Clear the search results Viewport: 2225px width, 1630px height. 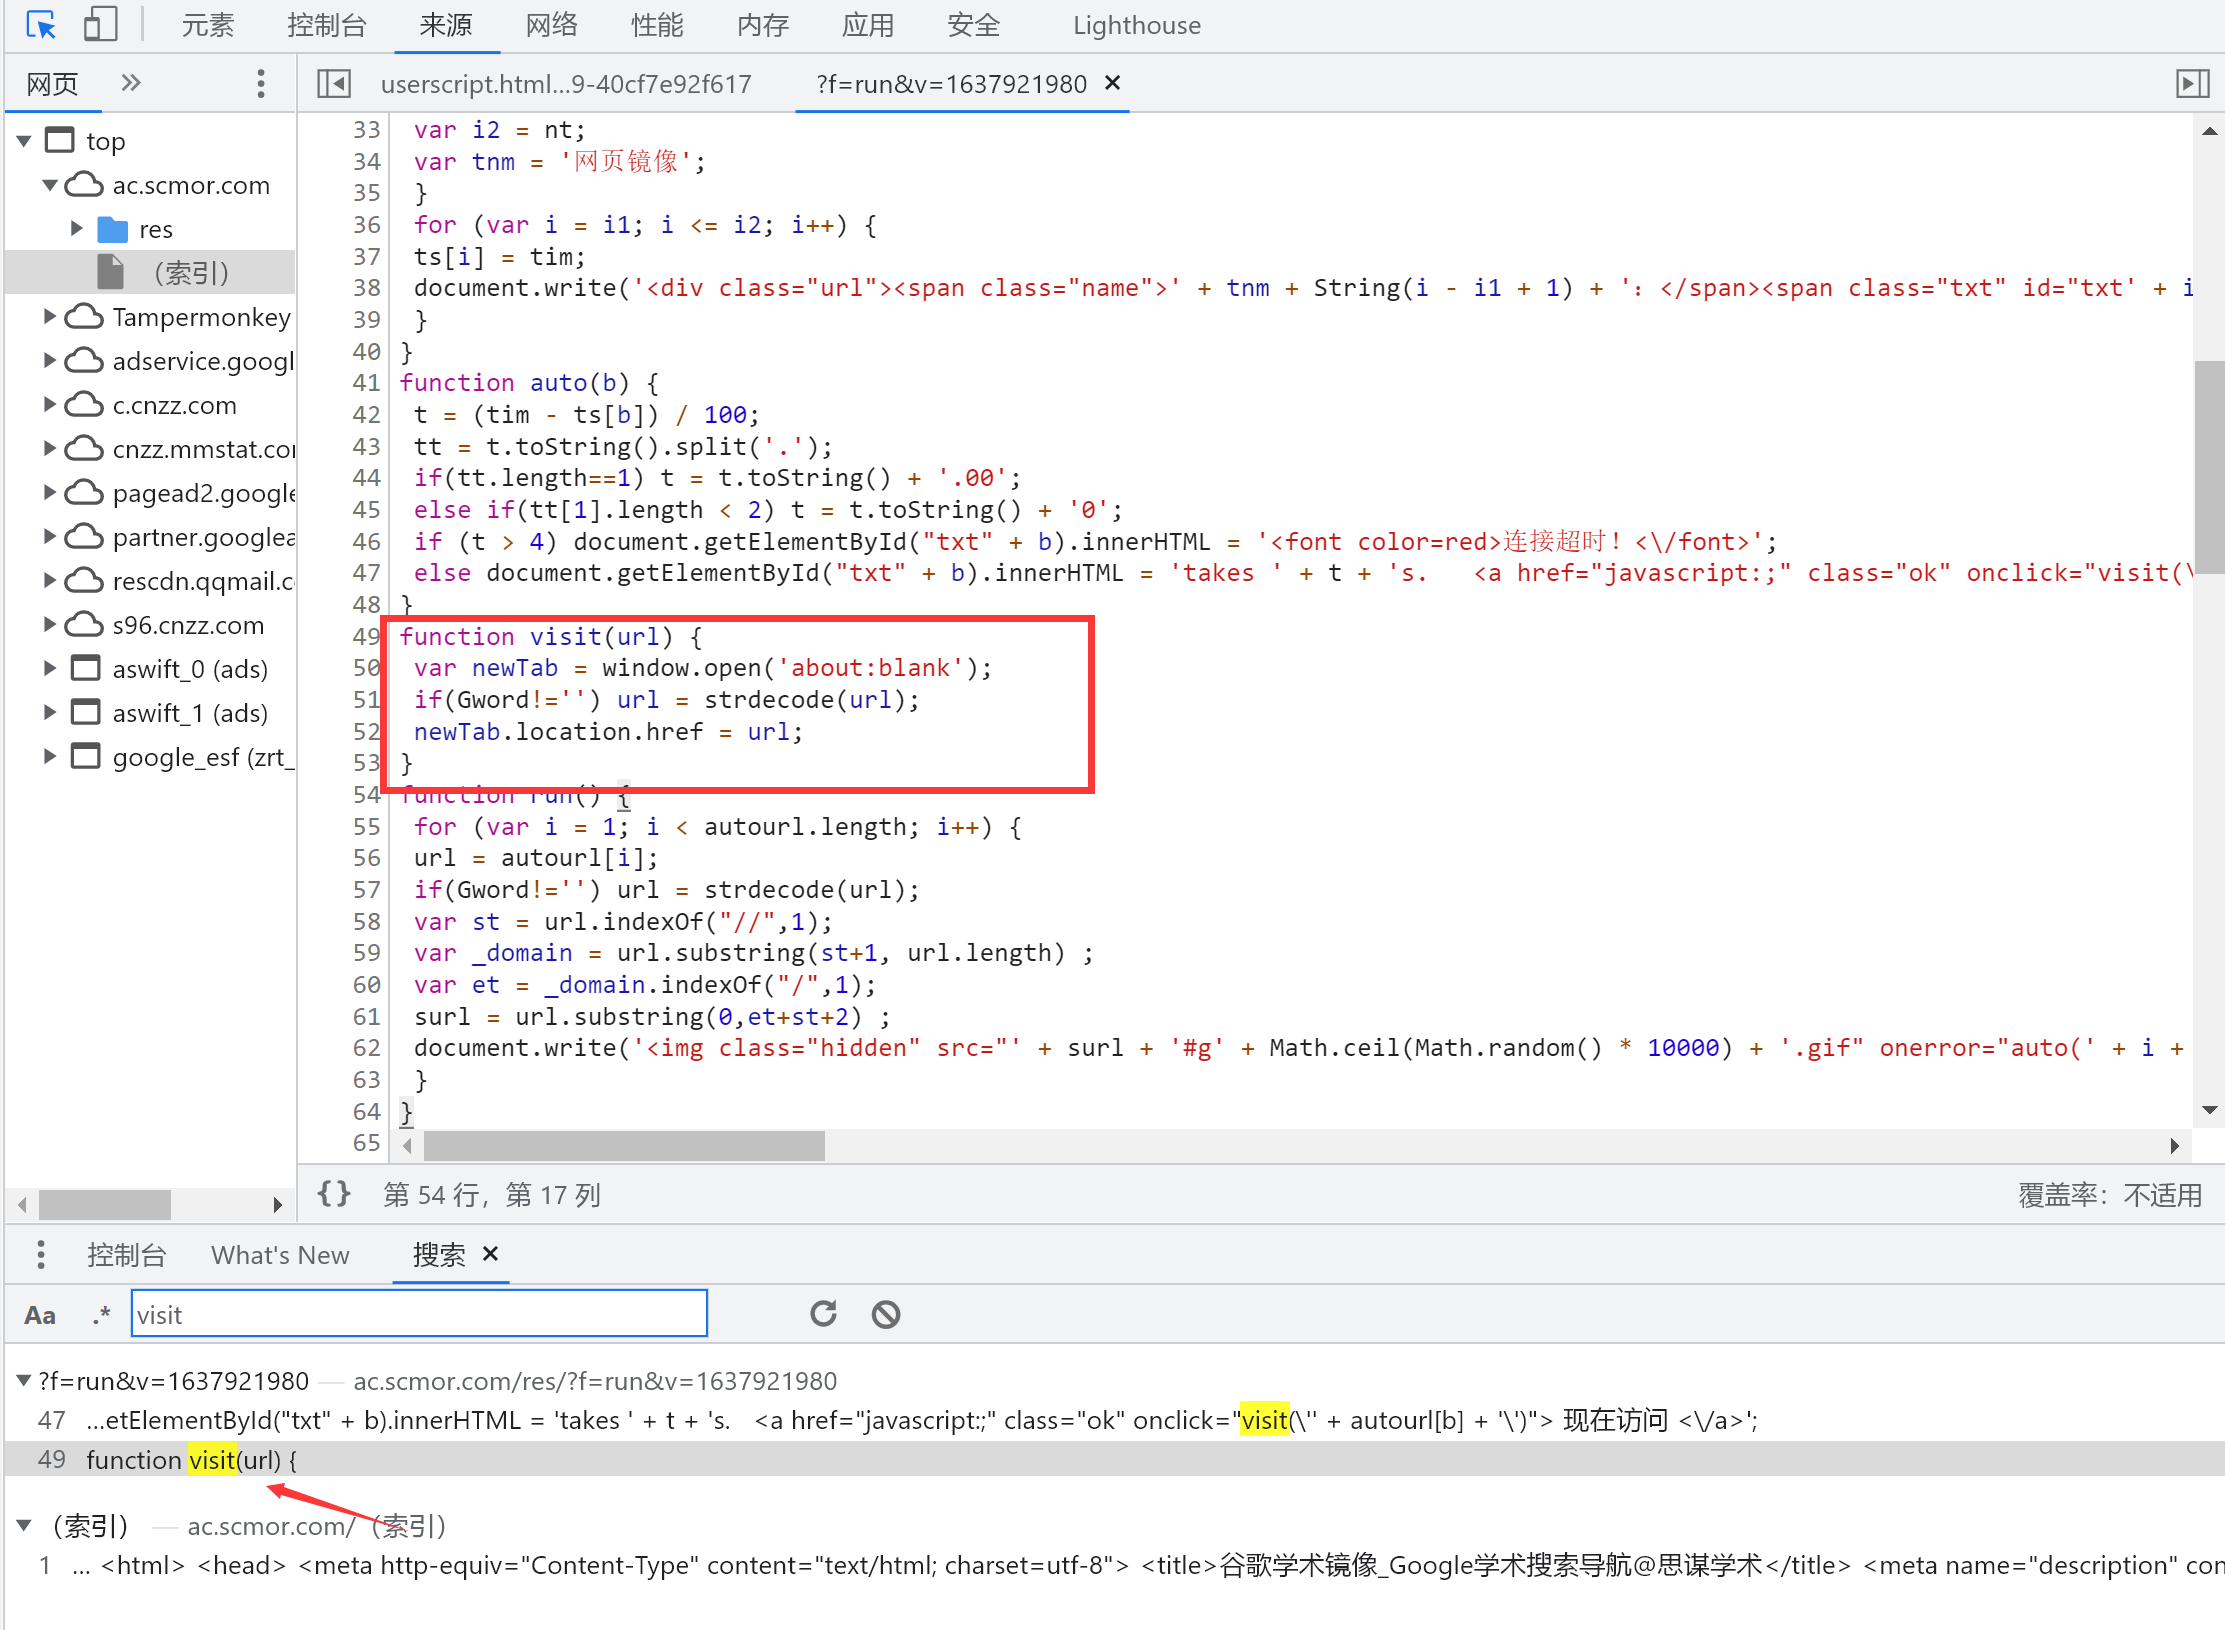click(886, 1314)
